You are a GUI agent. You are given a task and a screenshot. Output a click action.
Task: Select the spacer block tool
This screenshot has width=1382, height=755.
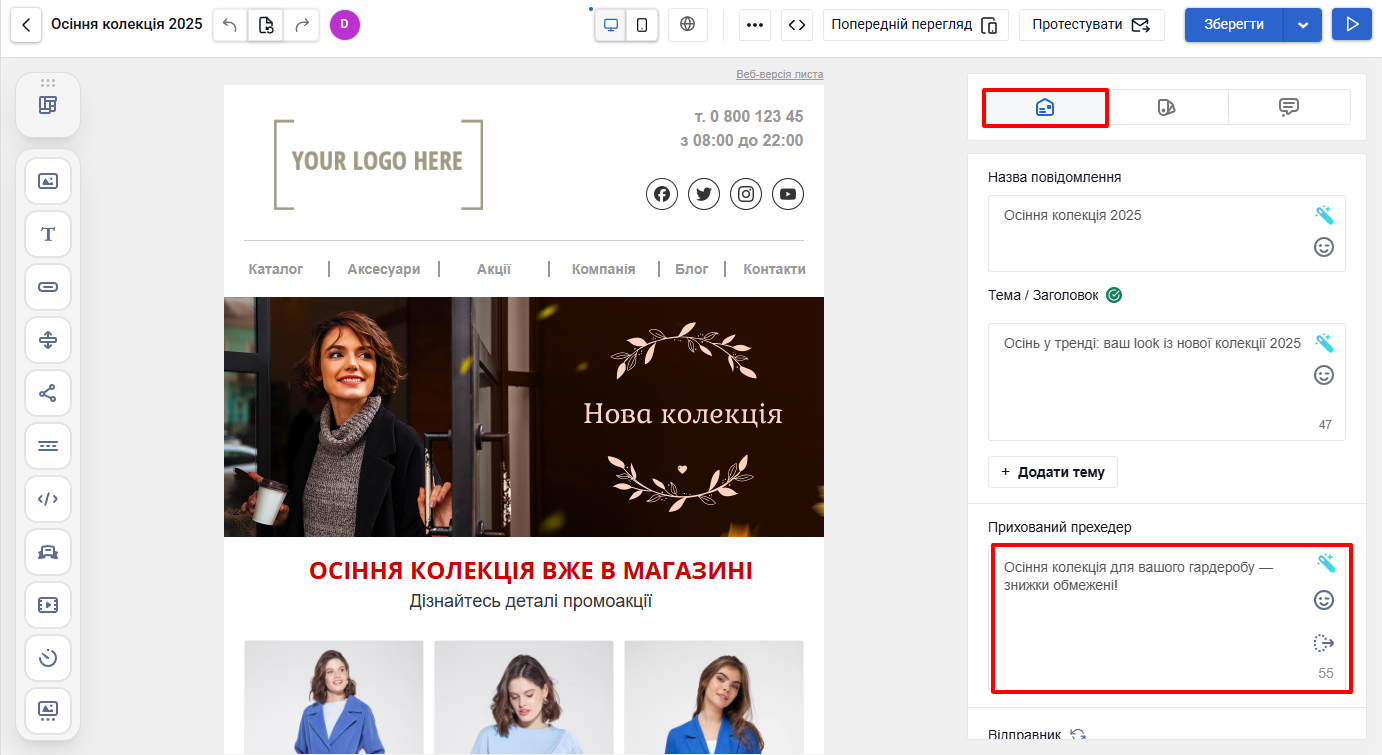click(48, 340)
